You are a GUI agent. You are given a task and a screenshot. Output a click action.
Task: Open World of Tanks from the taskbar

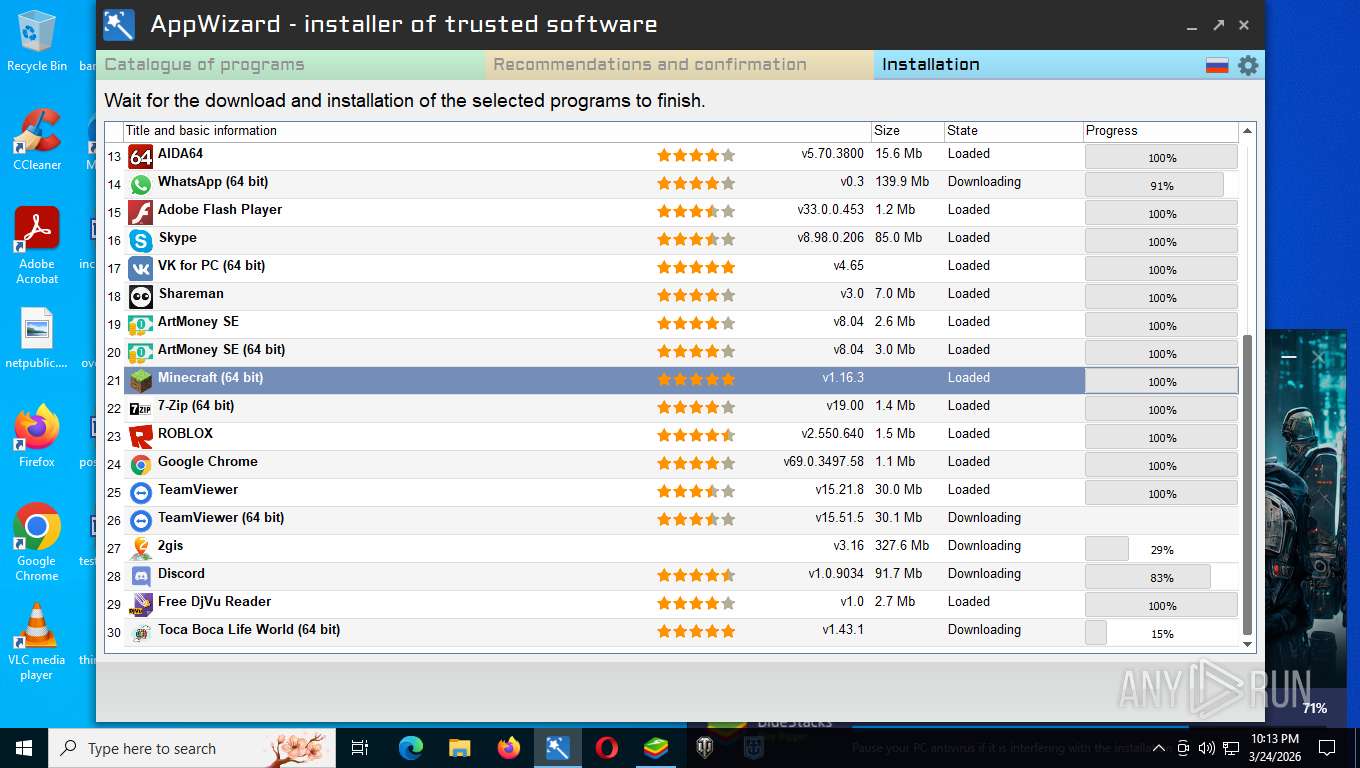705,748
